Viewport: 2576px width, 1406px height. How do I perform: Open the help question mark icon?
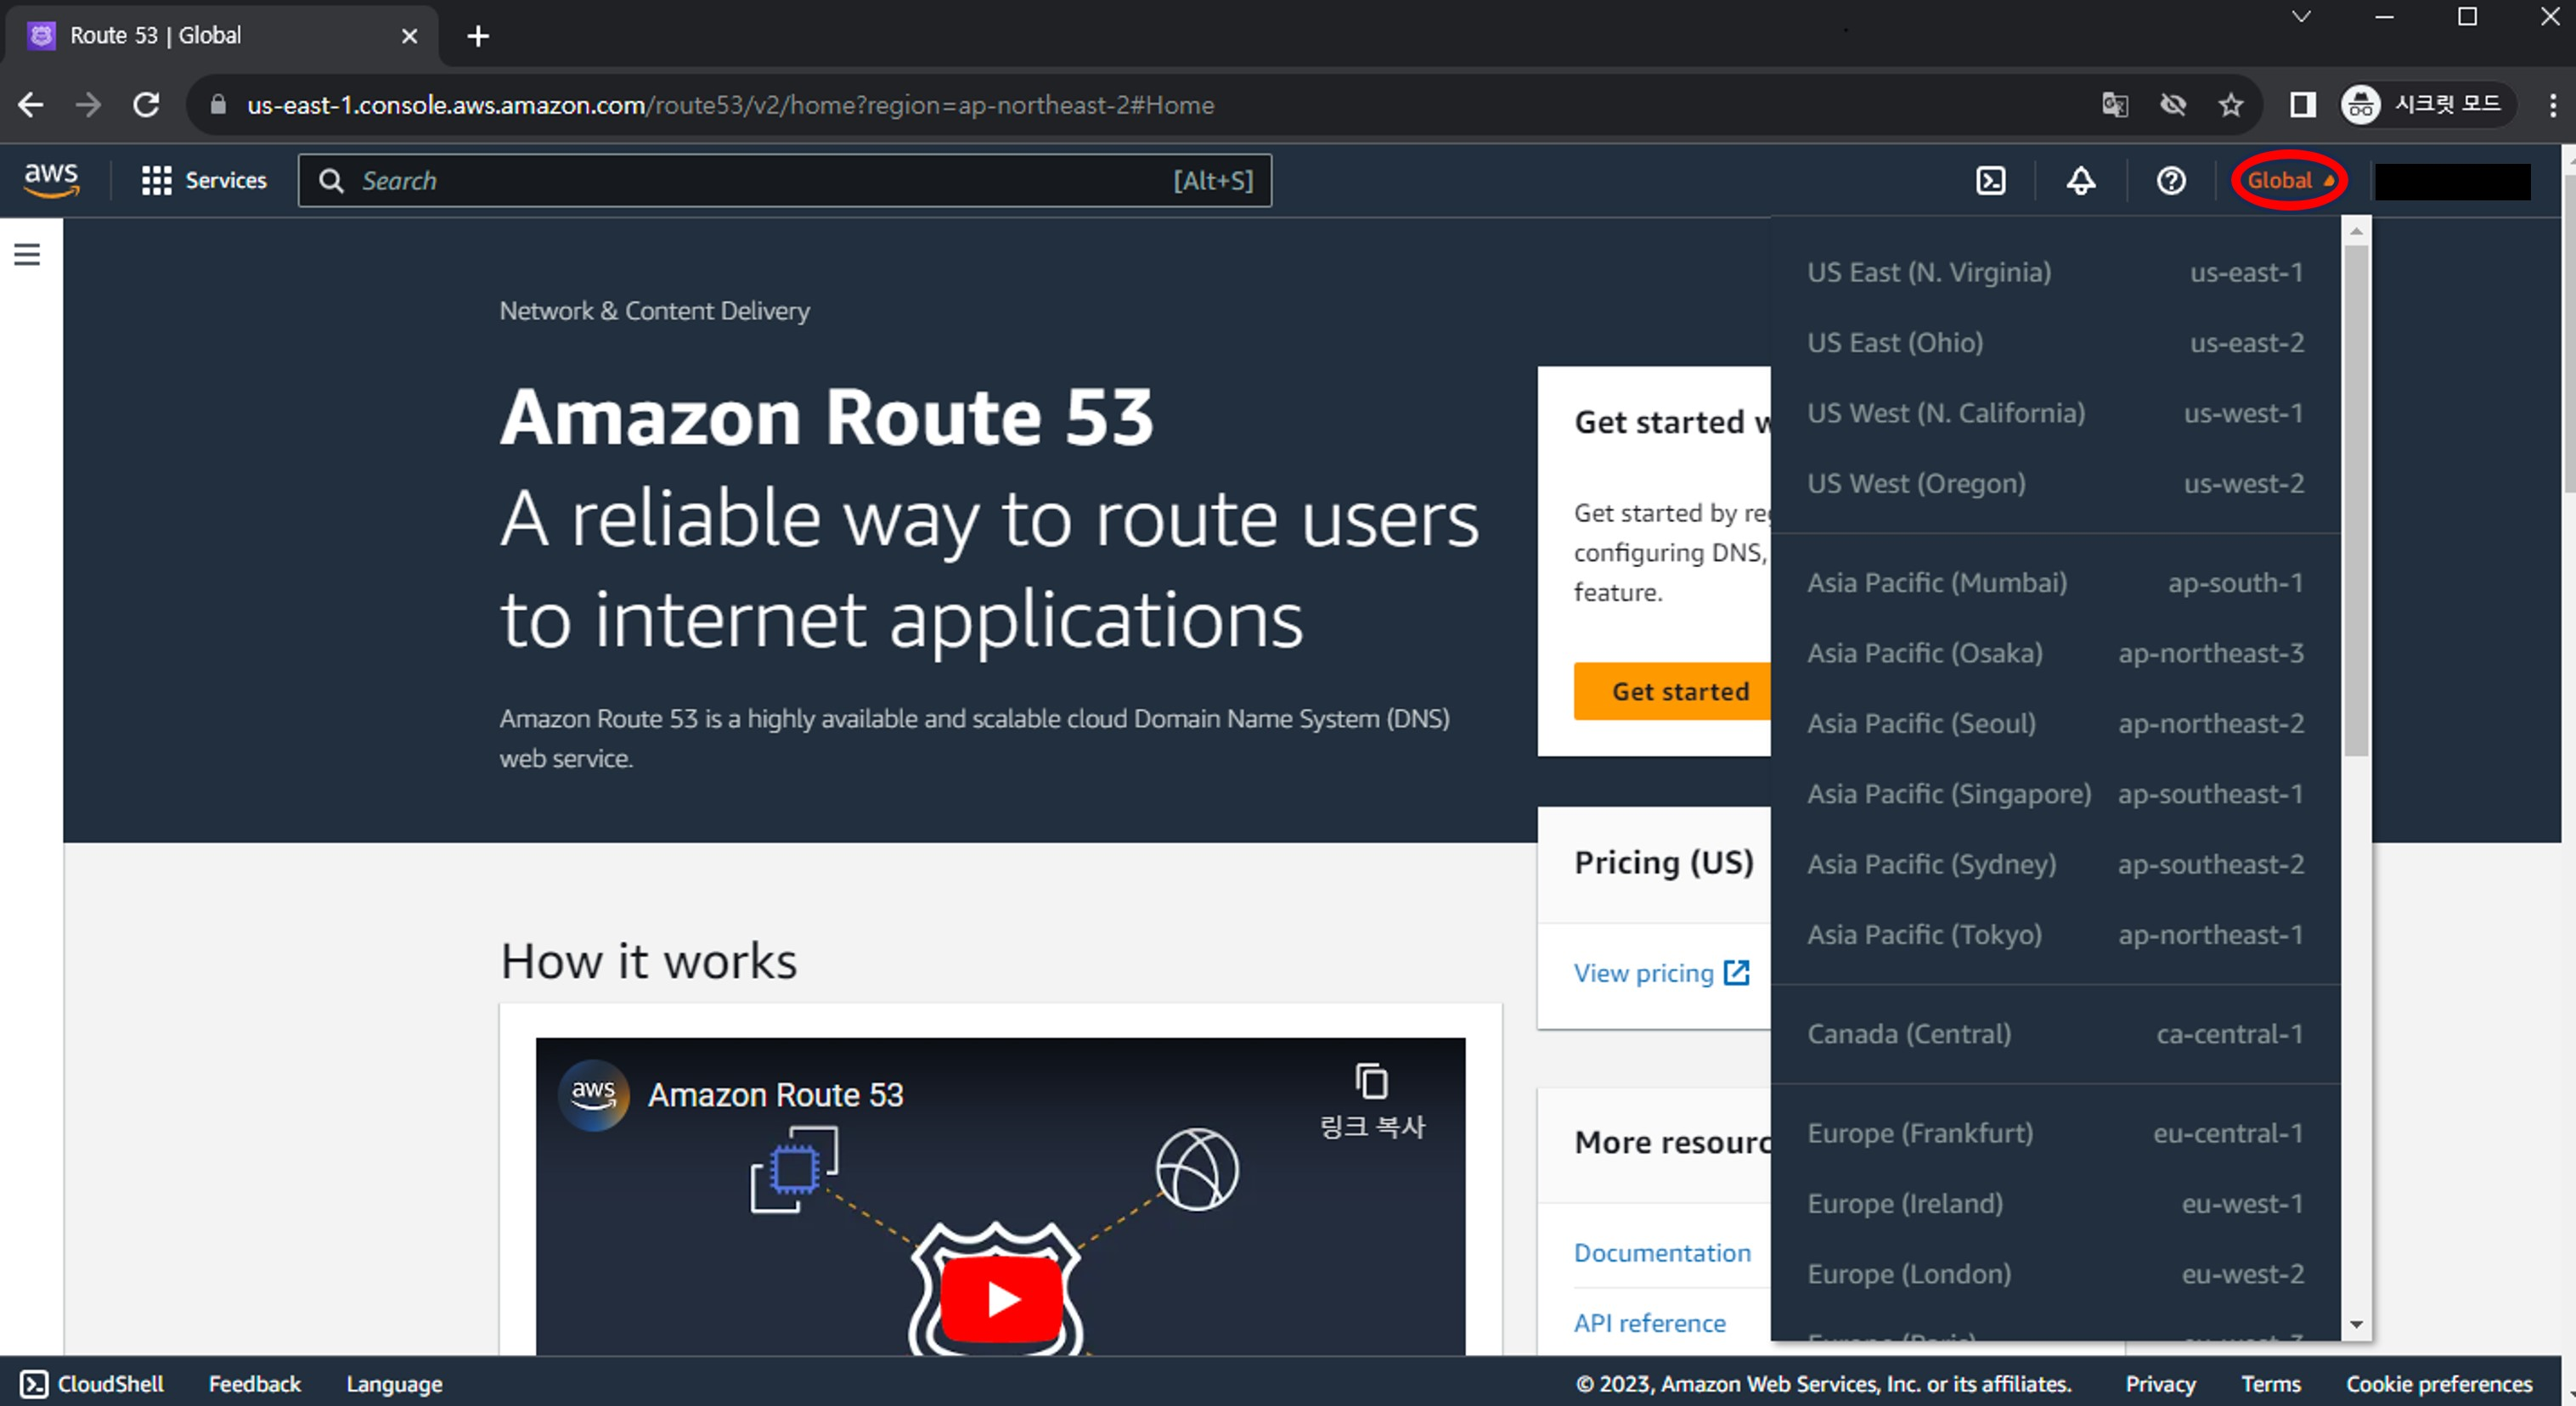coord(2170,181)
